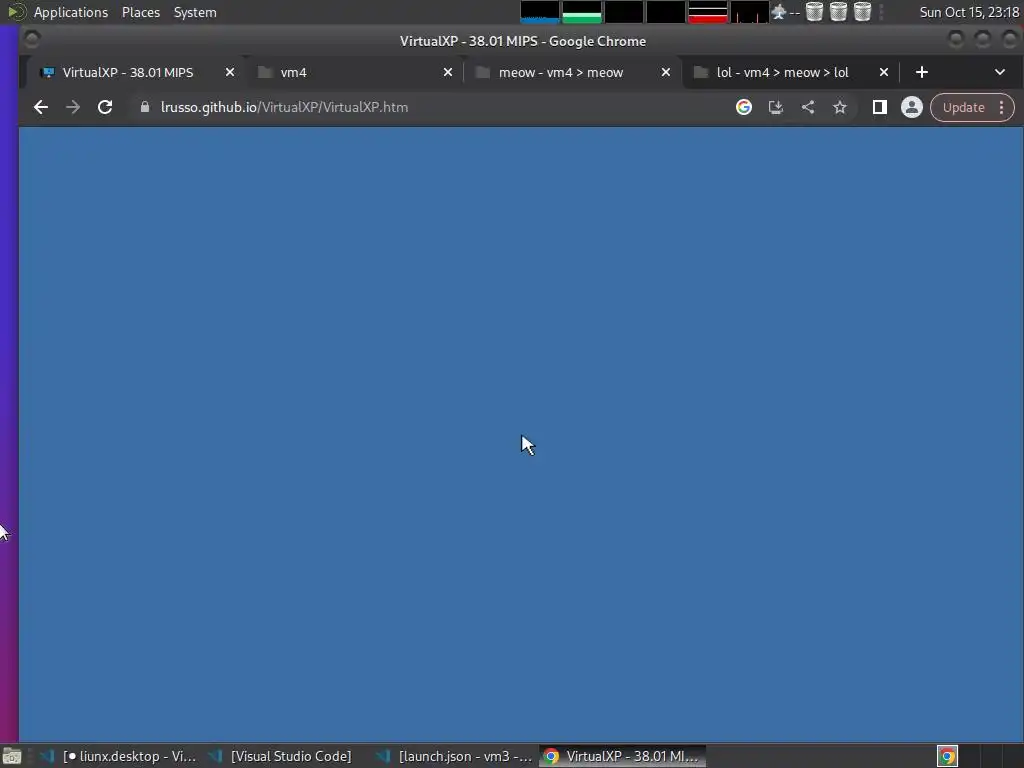Switch to the lol - vm4 > meow > lol tab
The height and width of the screenshot is (768, 1024).
point(790,72)
